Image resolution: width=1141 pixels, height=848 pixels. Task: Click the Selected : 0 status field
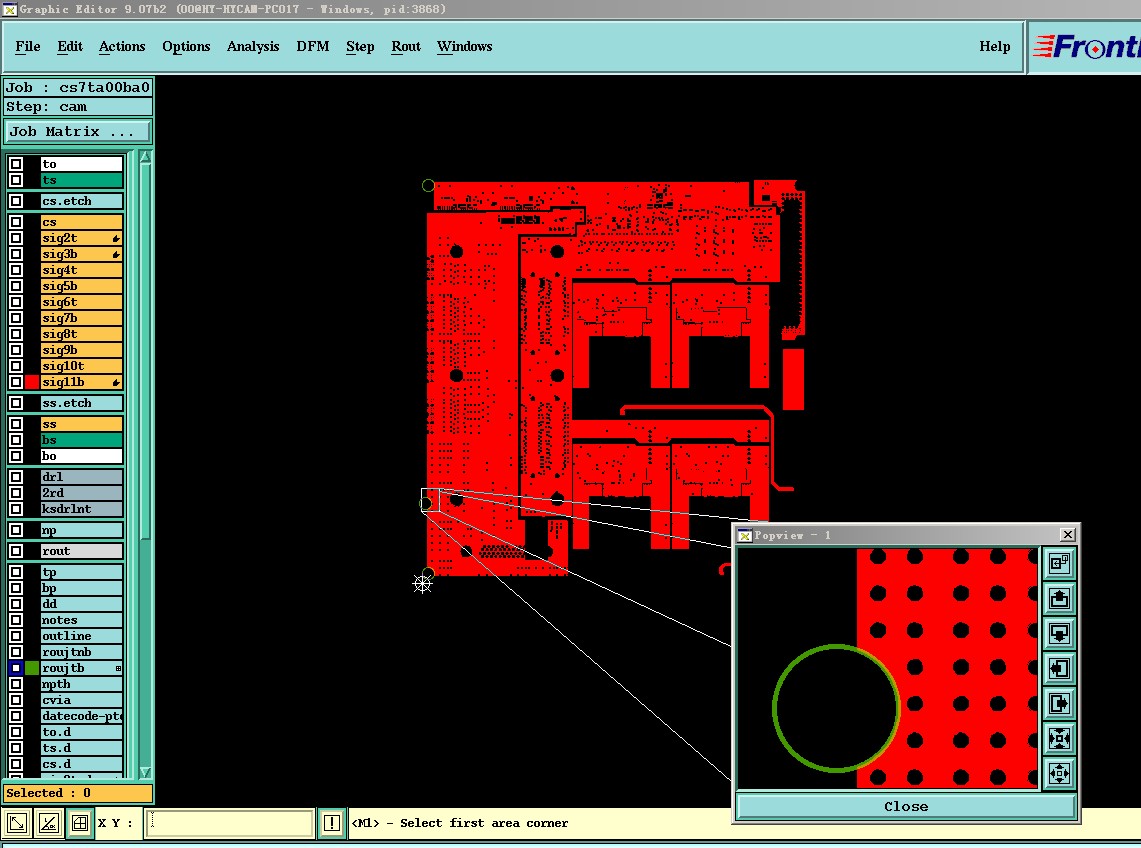(x=78, y=793)
